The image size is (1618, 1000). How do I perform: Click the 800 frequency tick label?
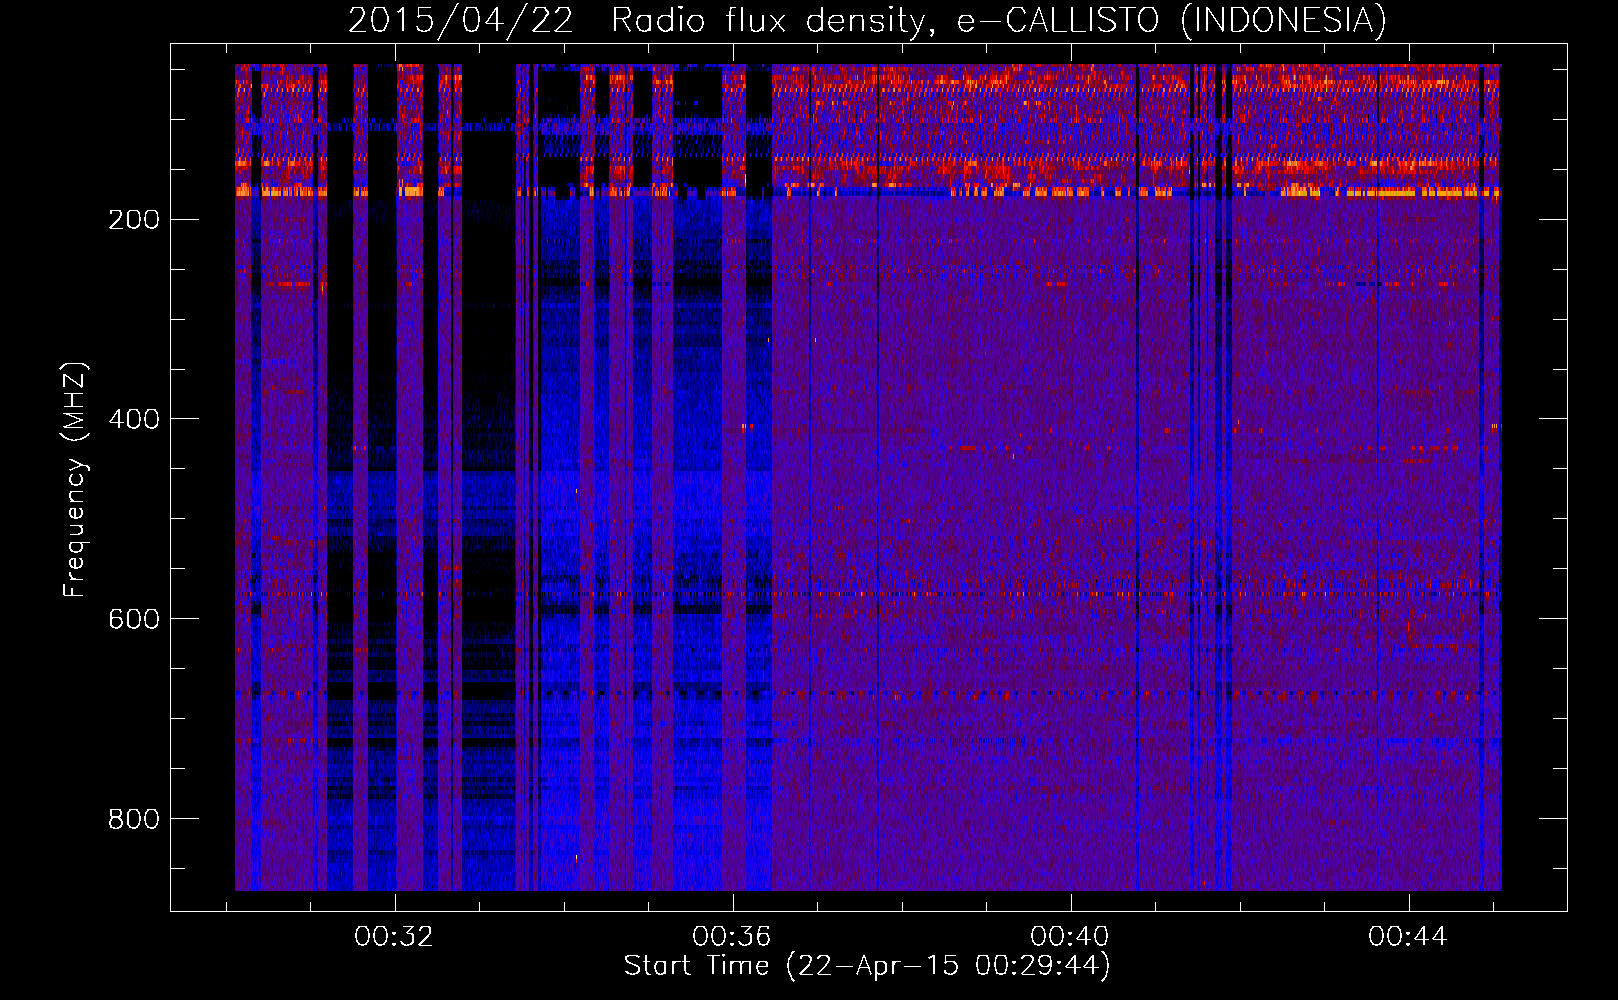tap(134, 819)
